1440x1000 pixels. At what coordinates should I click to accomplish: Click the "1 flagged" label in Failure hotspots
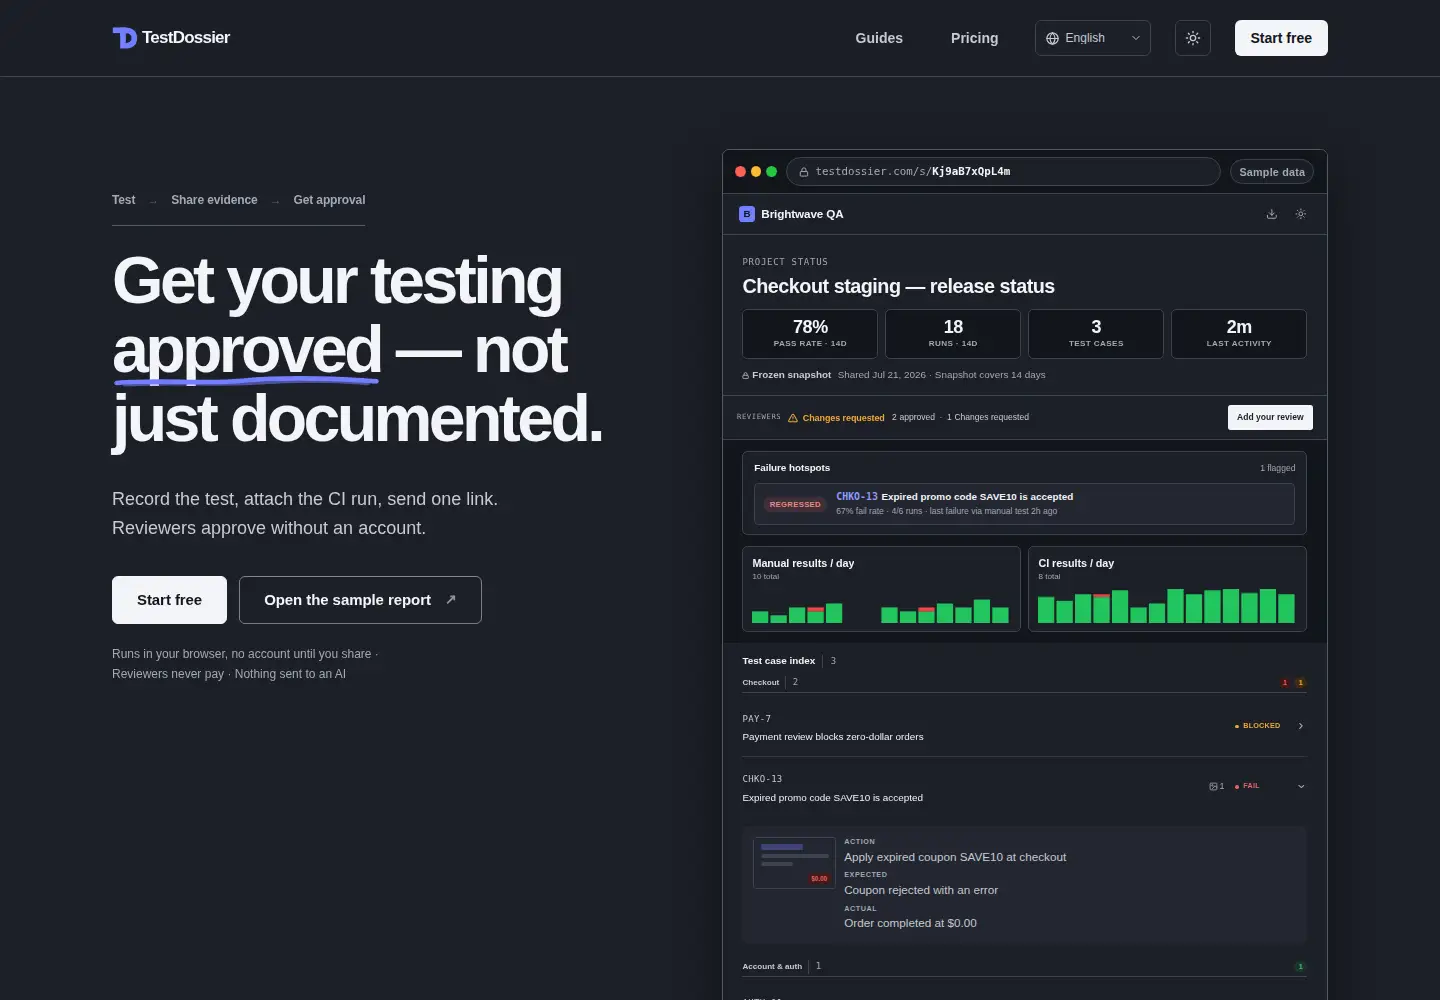point(1278,468)
